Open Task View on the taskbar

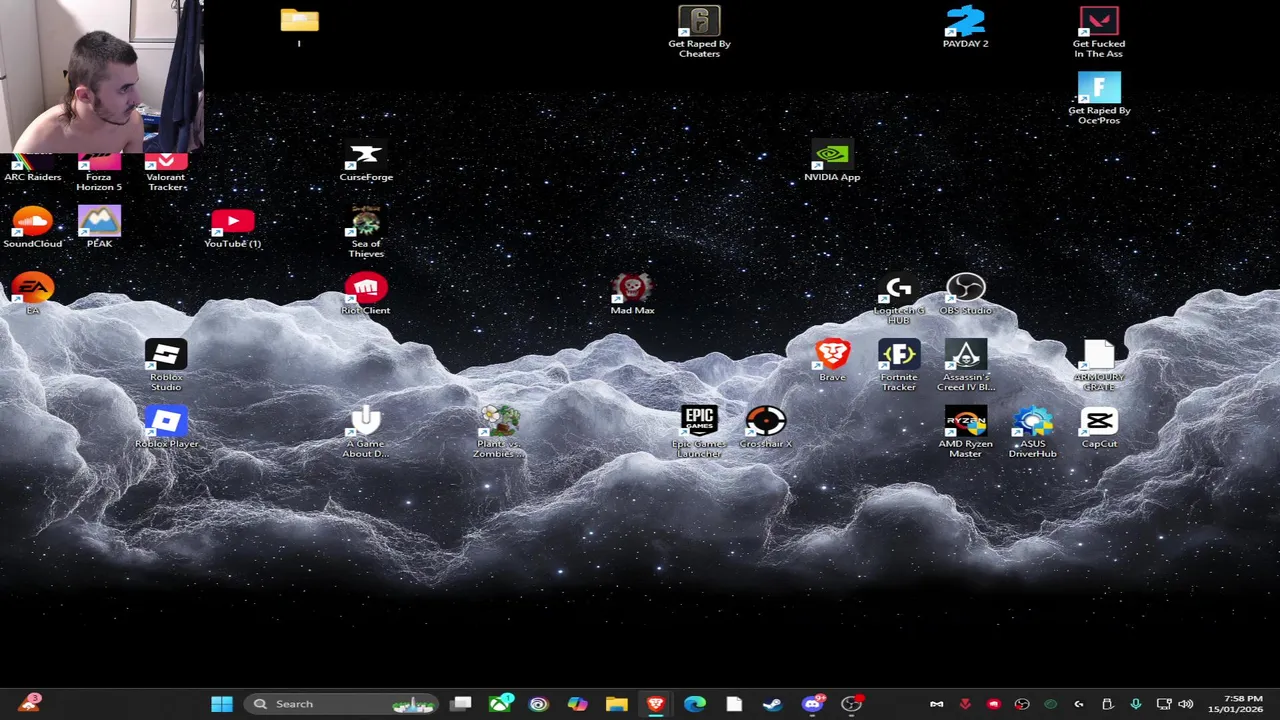click(x=461, y=704)
